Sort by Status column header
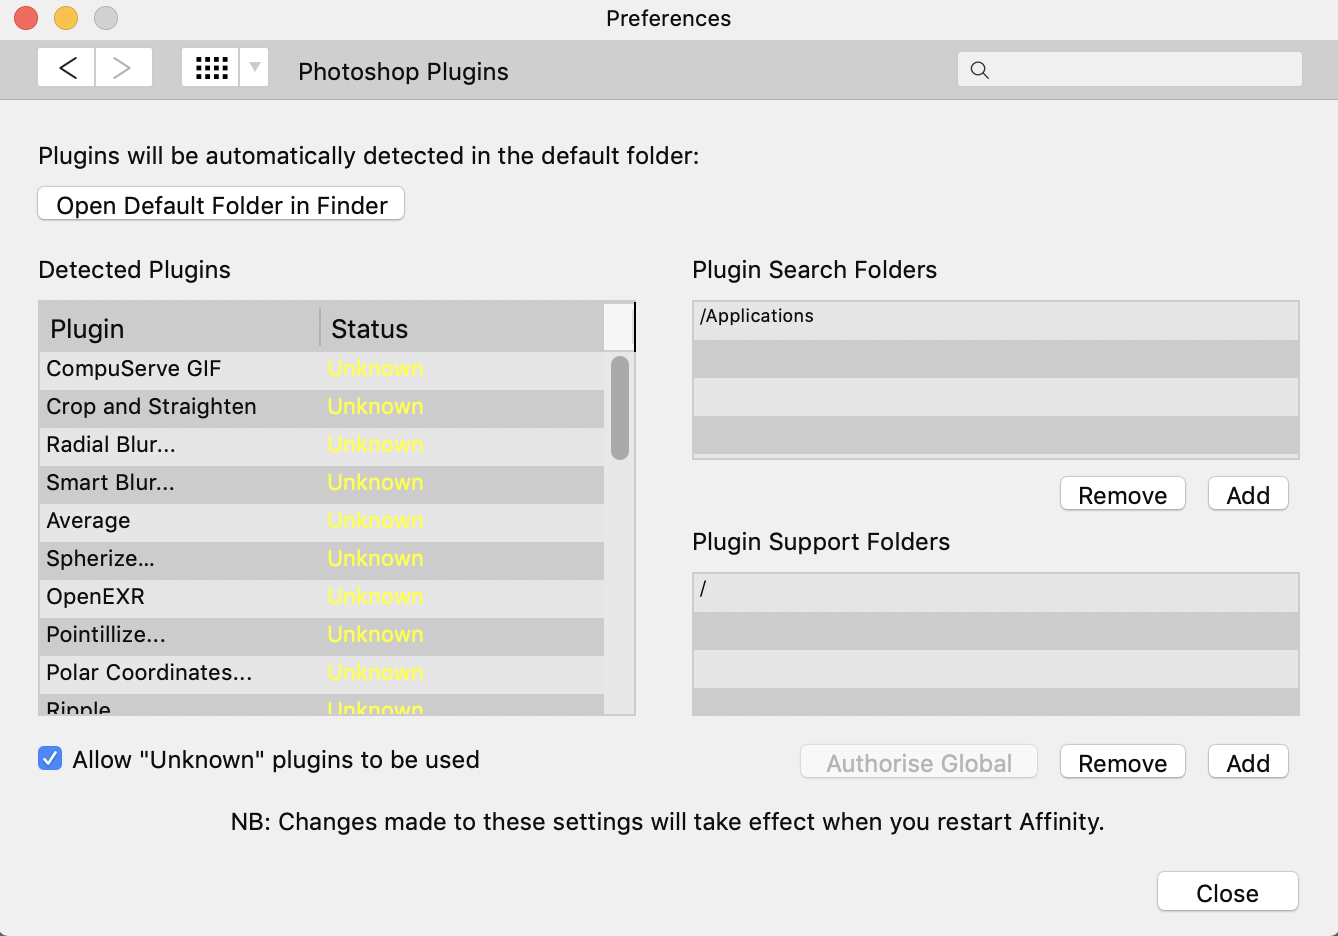Screen dimensions: 1338x936 click(x=462, y=328)
